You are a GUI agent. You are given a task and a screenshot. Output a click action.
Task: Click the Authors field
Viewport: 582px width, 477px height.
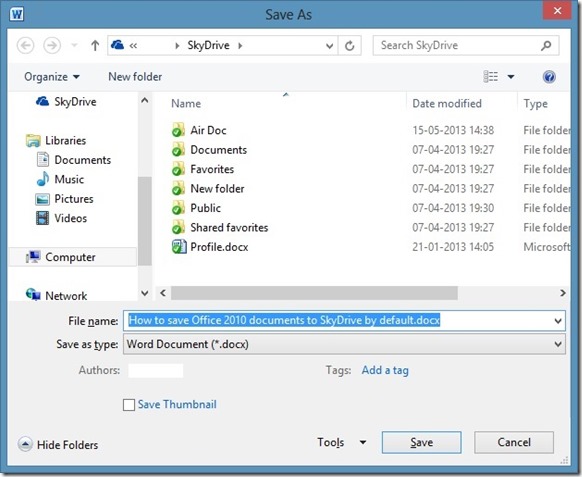[x=156, y=370]
